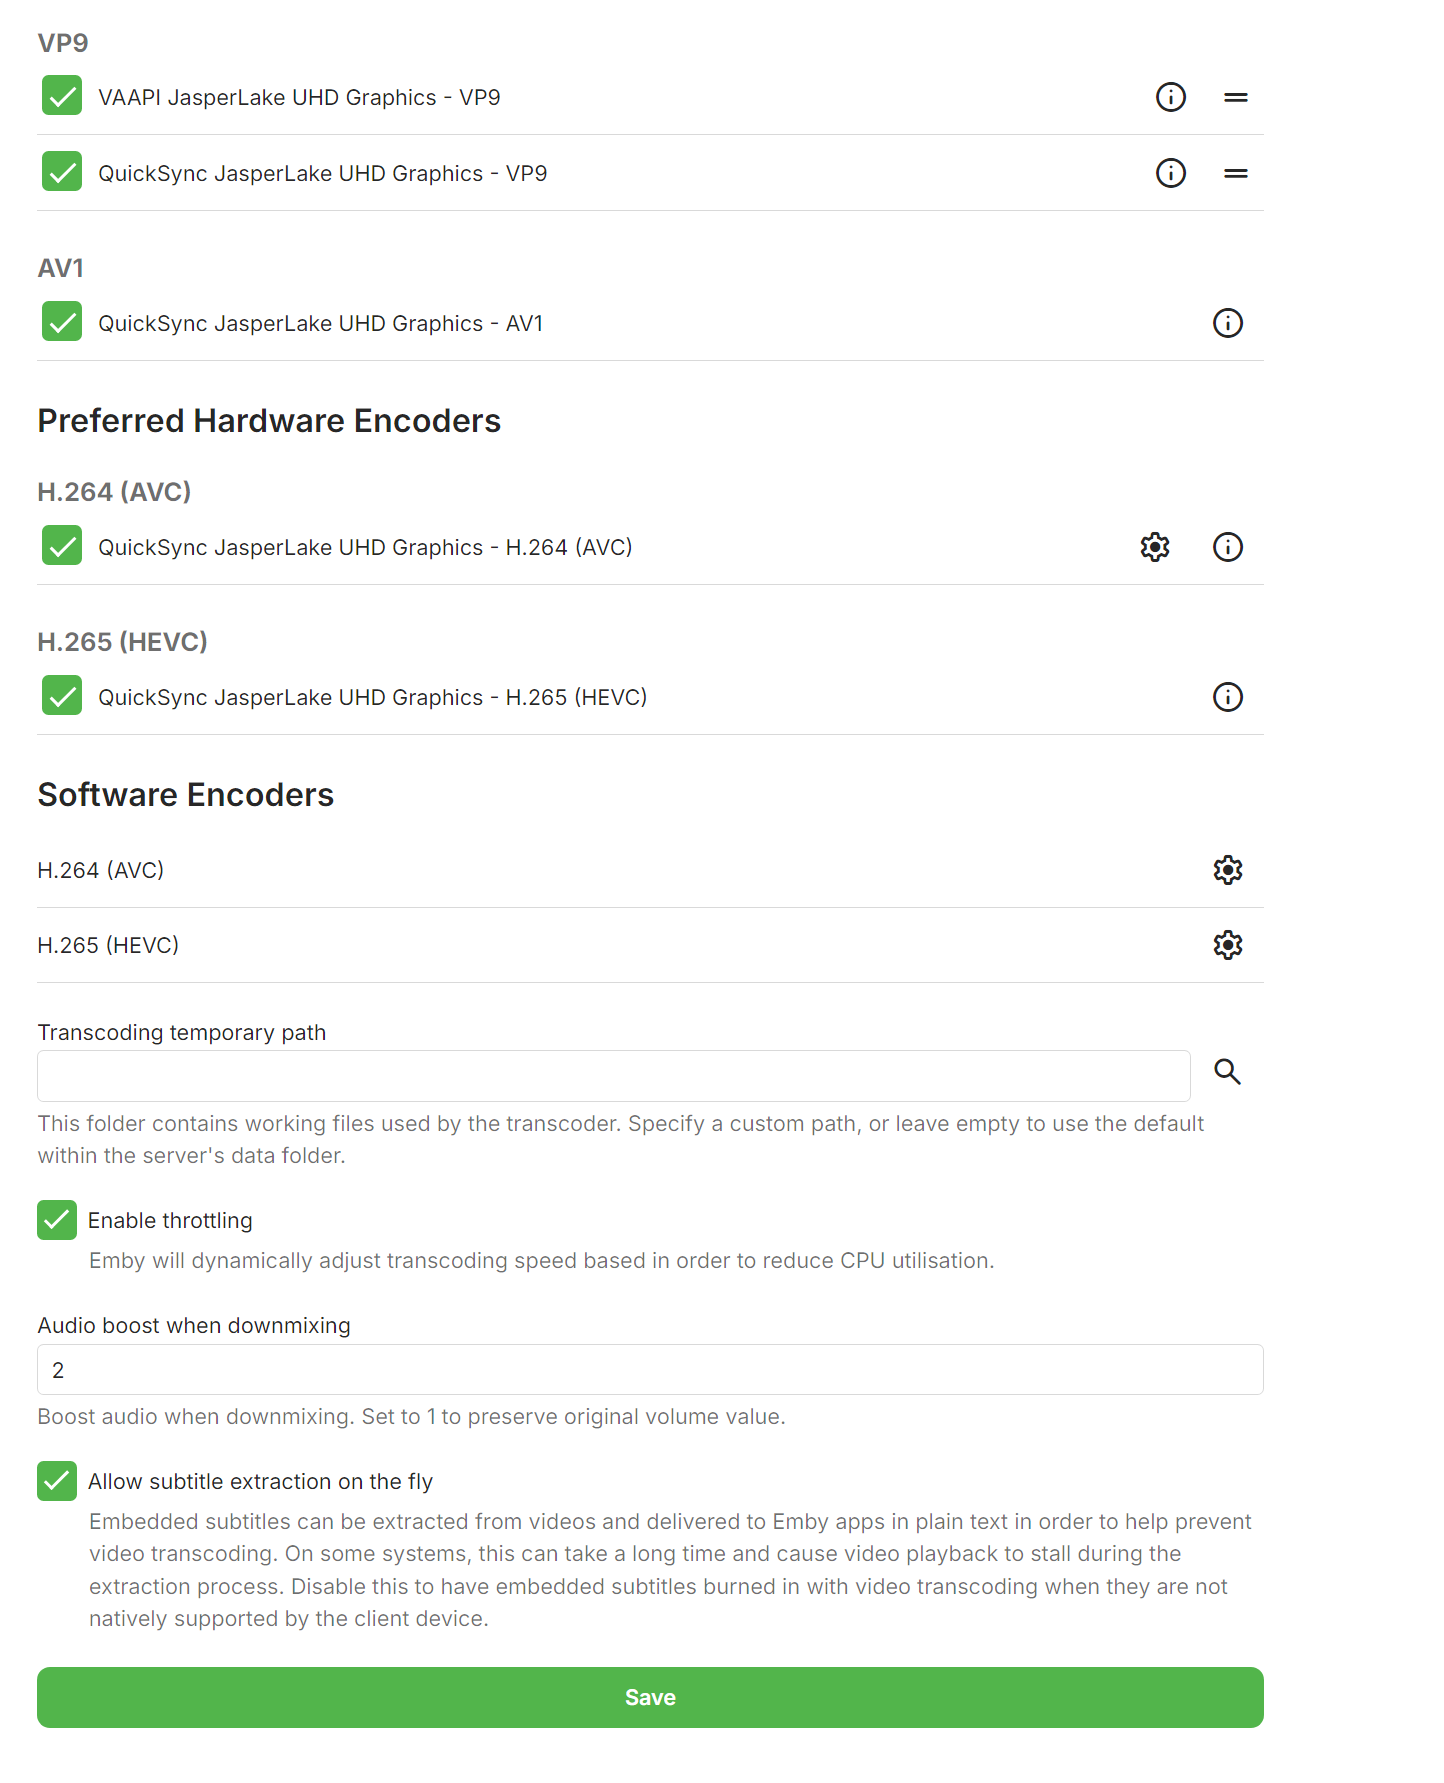Uncheck VAAPI JasperLake UHD Graphics VP9
Screen dimensions: 1444x1783
tap(62, 96)
